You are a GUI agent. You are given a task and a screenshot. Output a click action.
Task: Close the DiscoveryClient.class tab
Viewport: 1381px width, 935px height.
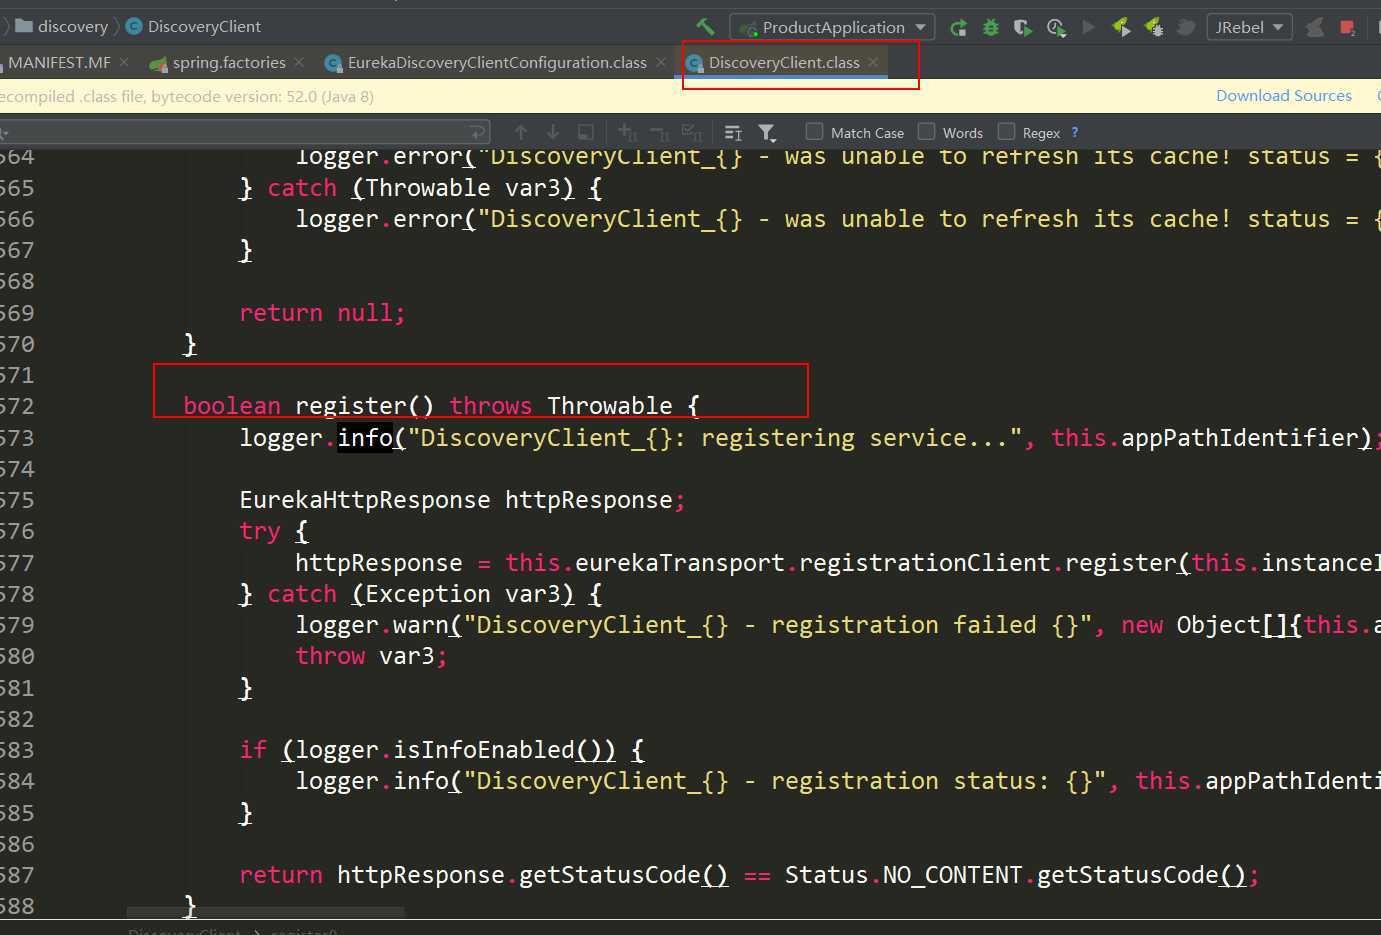tap(873, 62)
